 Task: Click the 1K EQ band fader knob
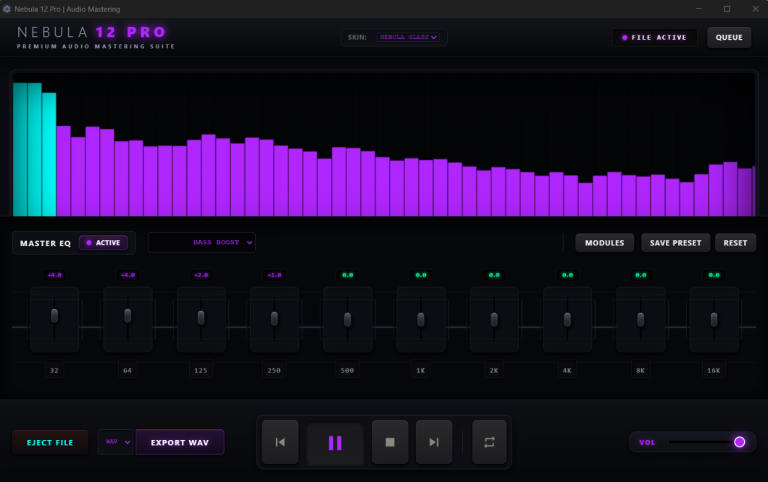tap(421, 319)
